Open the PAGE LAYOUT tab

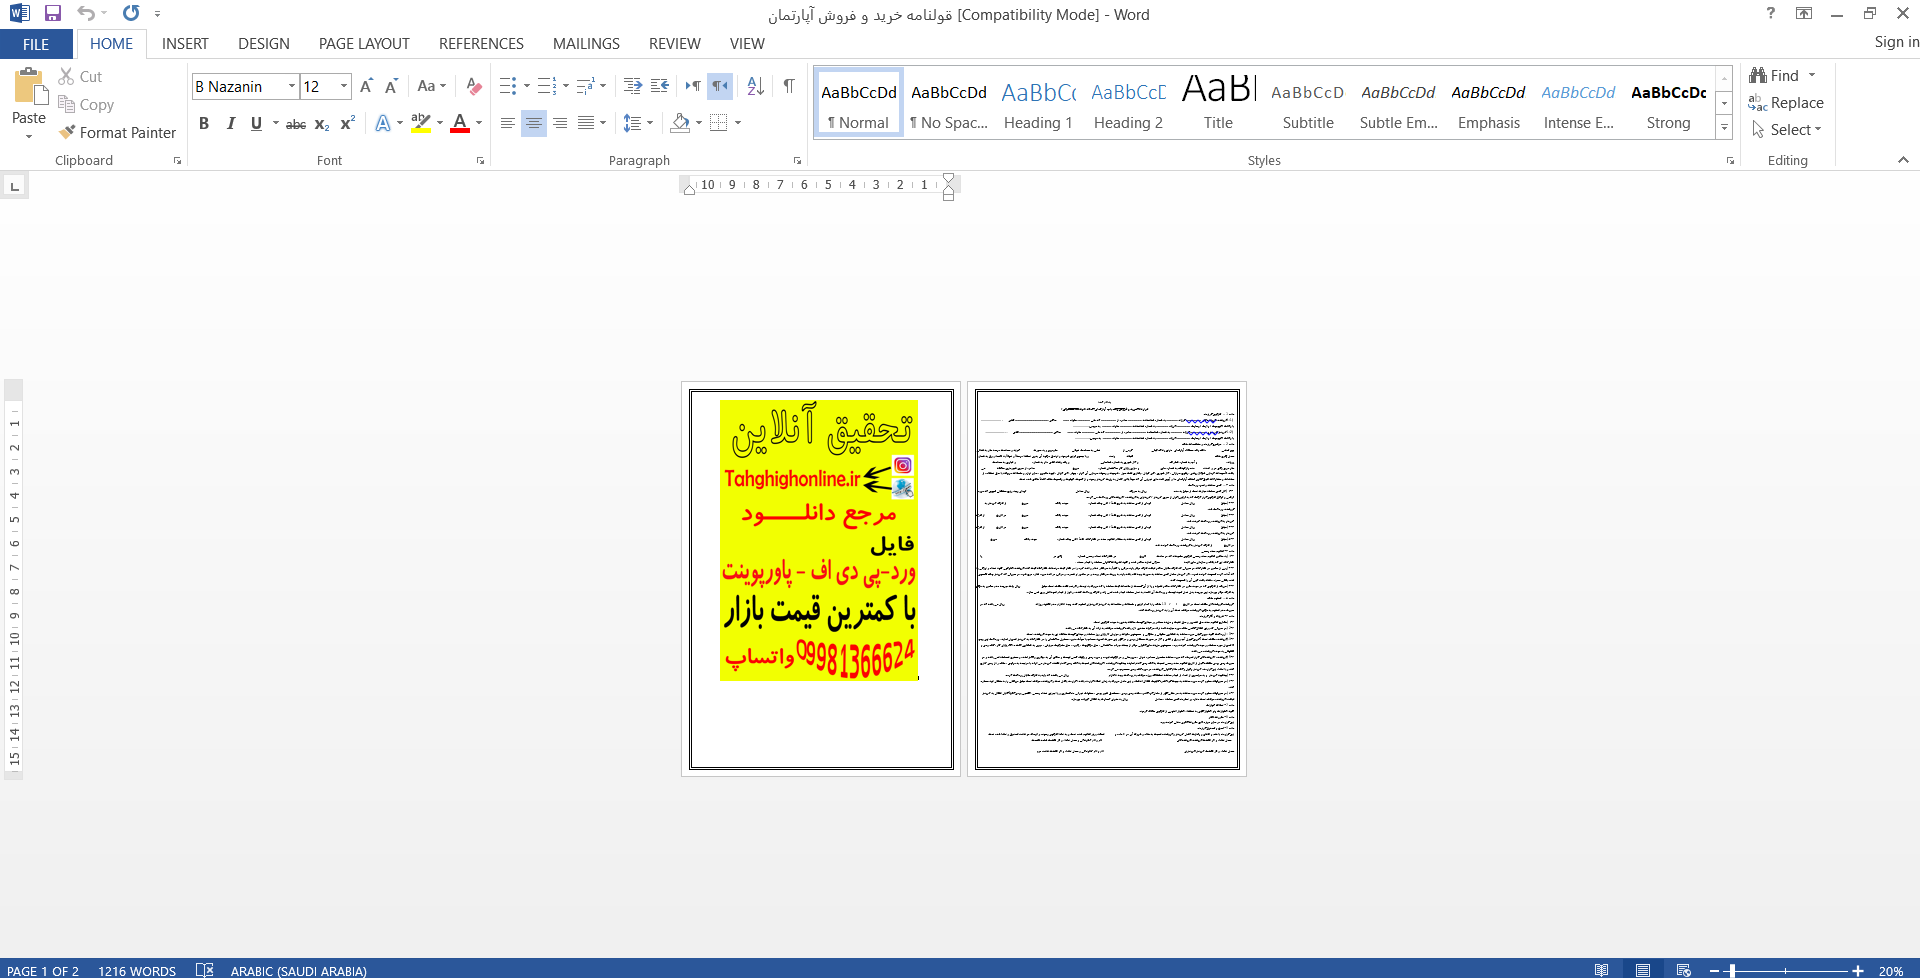364,44
